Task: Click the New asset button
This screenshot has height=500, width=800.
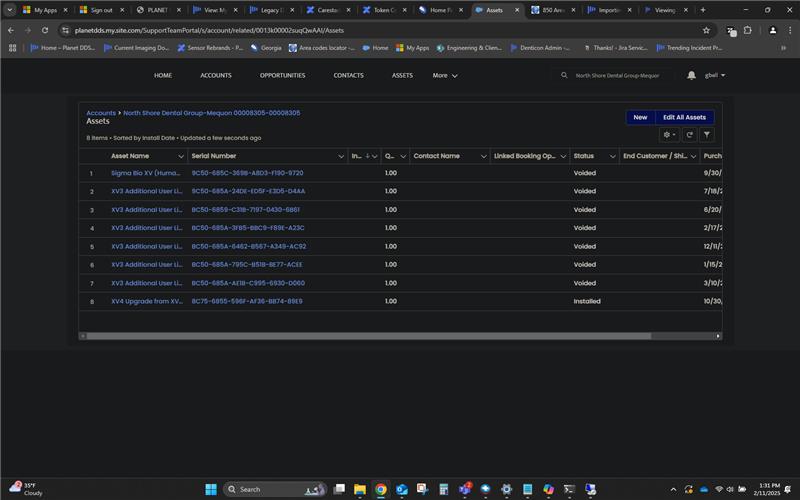Action: pyautogui.click(x=640, y=117)
